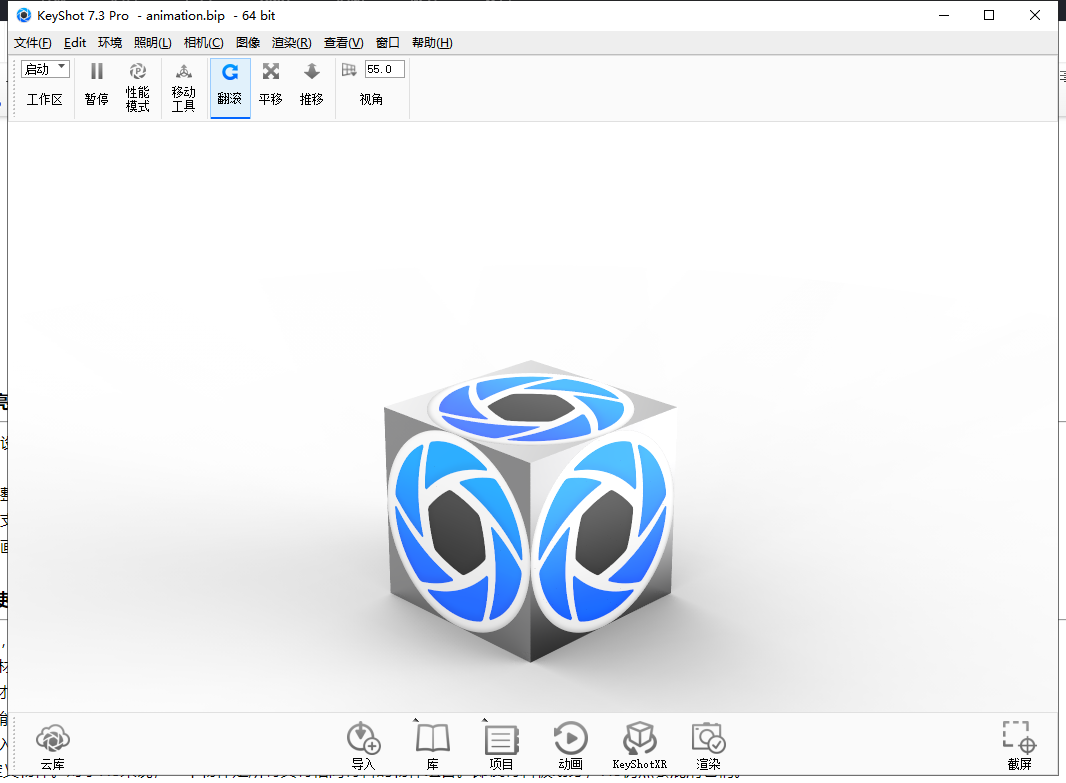Click the KeyShot app icon in title bar
The image size is (1066, 783).
pos(24,15)
